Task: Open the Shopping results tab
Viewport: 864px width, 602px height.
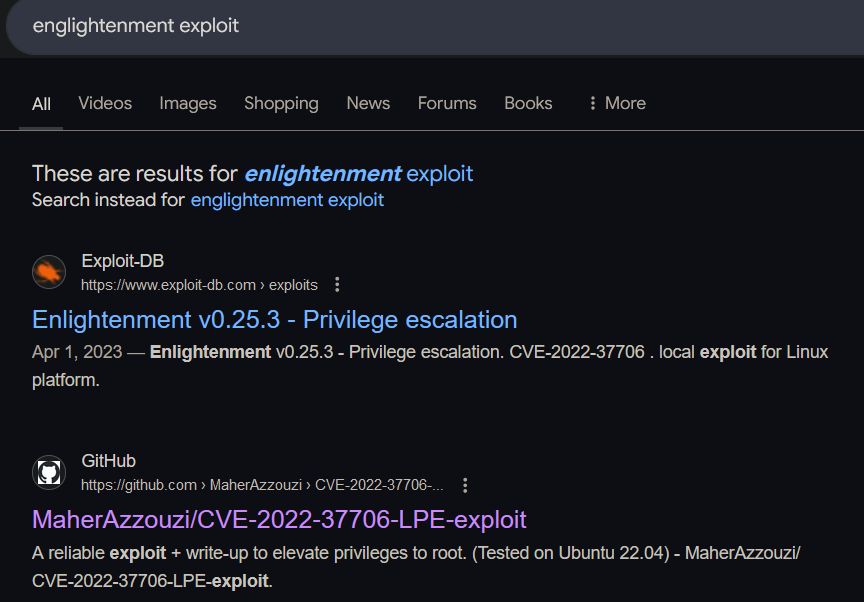Action: pyautogui.click(x=281, y=103)
